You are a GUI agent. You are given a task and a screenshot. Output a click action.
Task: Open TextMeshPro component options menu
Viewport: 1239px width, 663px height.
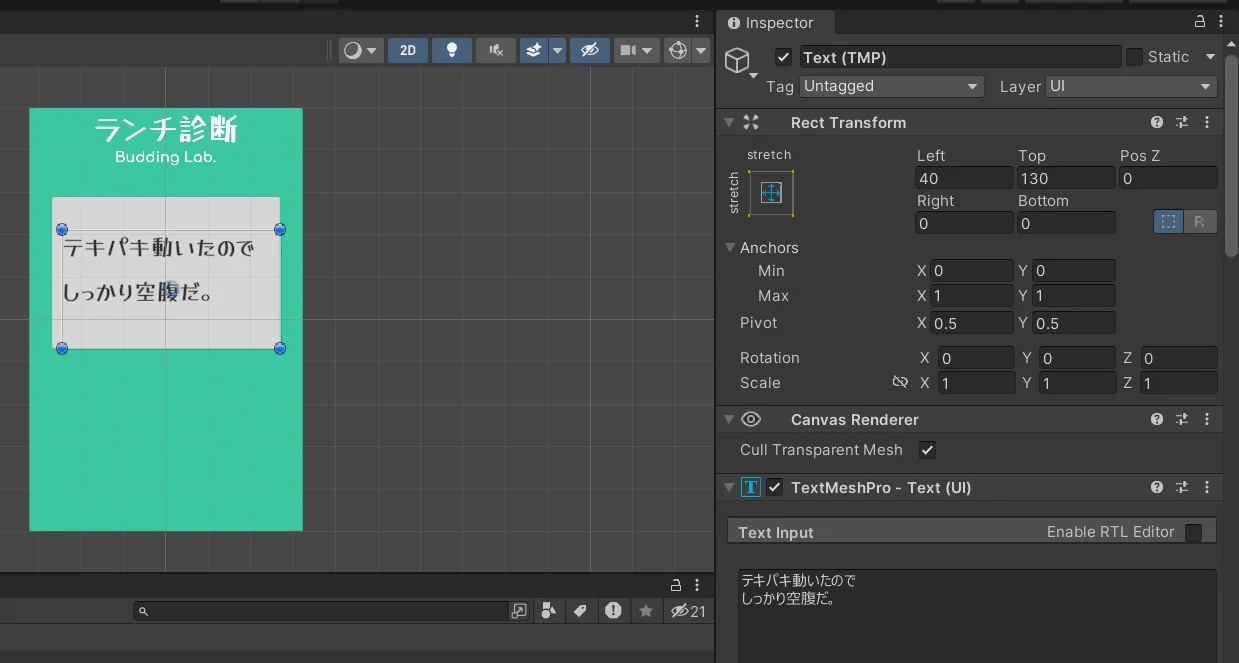click(1207, 487)
